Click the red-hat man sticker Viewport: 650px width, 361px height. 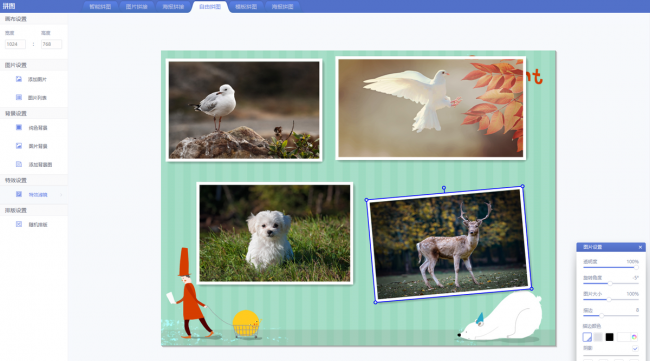point(189,293)
